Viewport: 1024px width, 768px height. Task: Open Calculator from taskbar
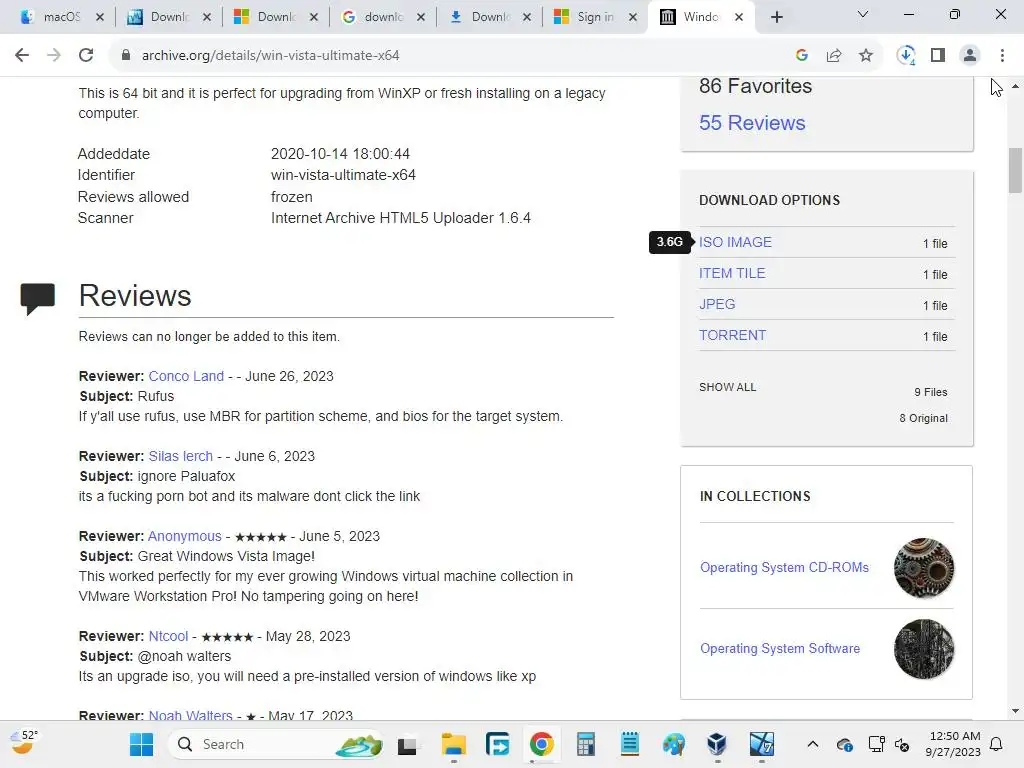pyautogui.click(x=586, y=744)
